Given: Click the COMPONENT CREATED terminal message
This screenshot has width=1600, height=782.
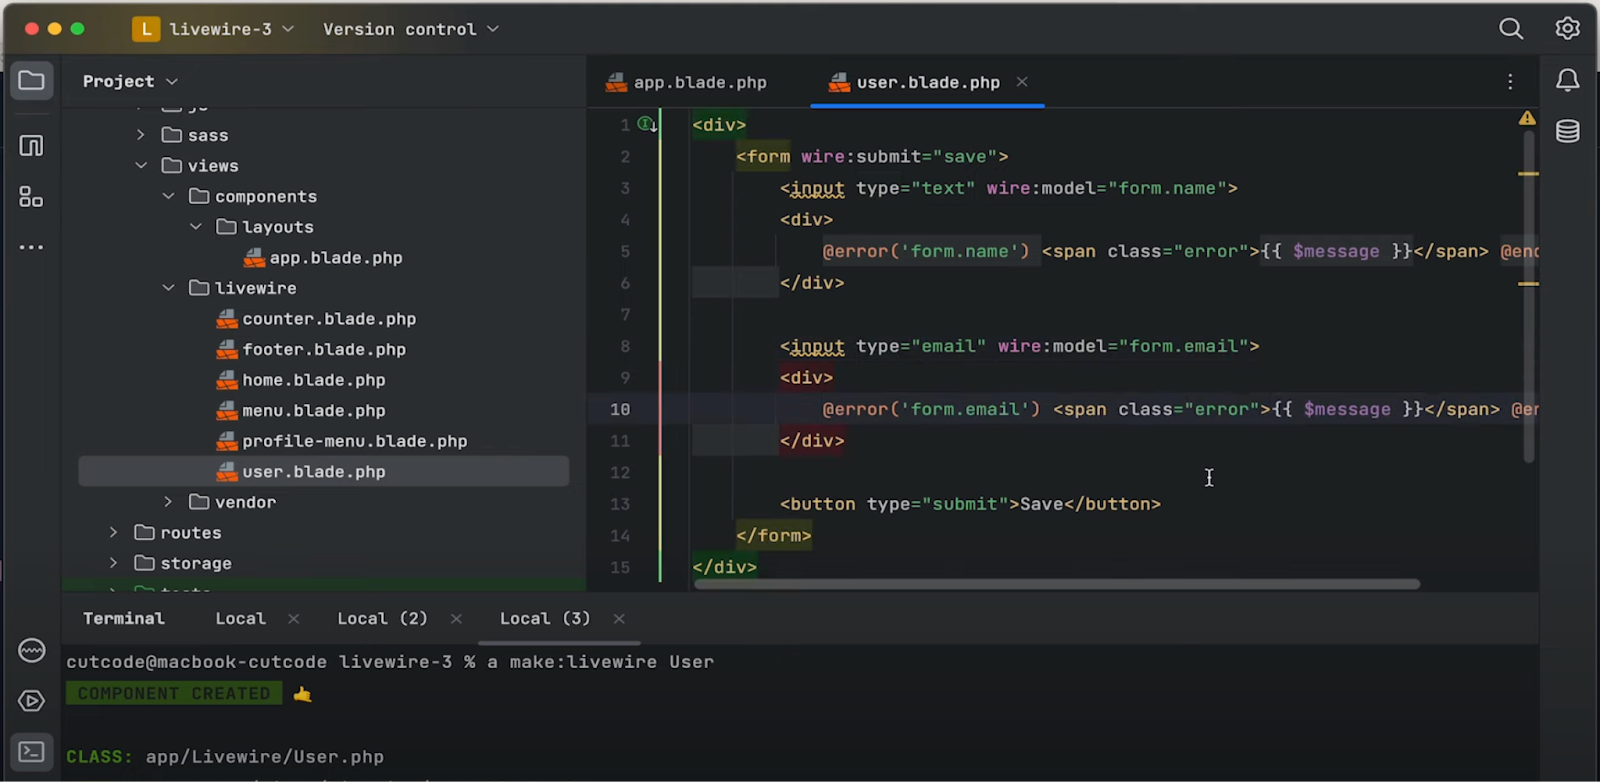Looking at the screenshot, I should (174, 694).
